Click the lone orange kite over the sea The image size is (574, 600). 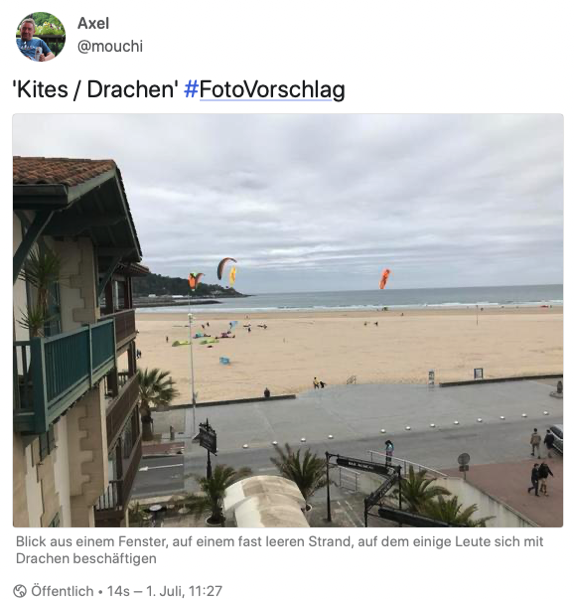[x=385, y=279]
